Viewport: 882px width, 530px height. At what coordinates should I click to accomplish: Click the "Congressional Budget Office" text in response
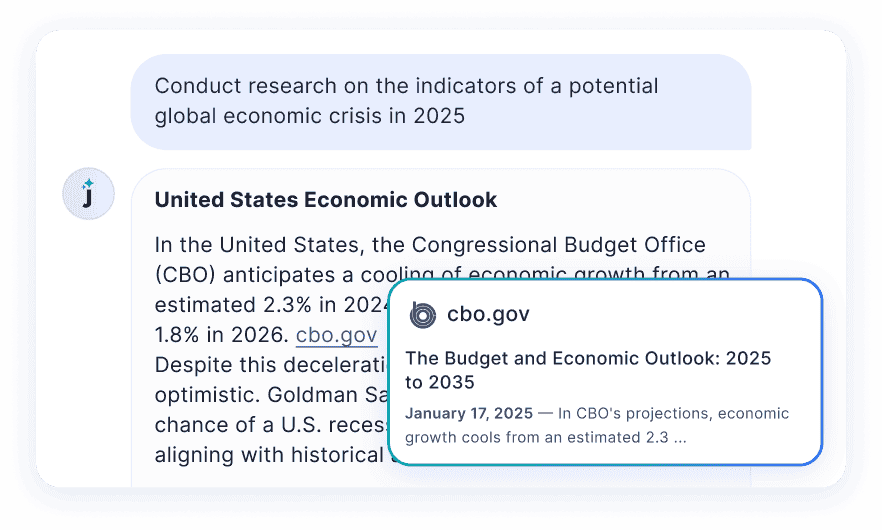559,245
